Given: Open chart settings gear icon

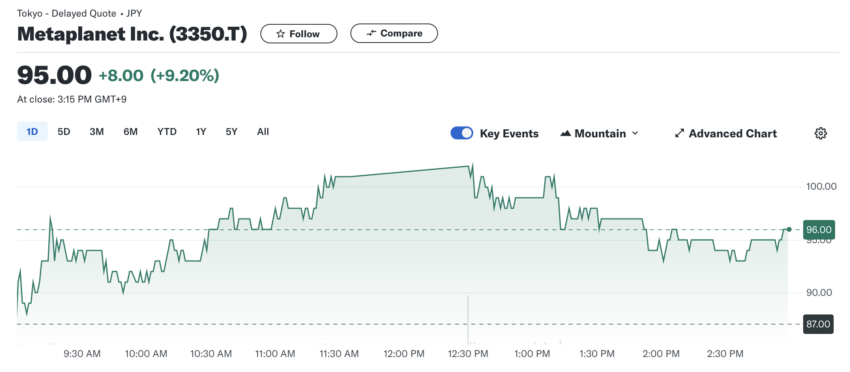Looking at the screenshot, I should 821,133.
